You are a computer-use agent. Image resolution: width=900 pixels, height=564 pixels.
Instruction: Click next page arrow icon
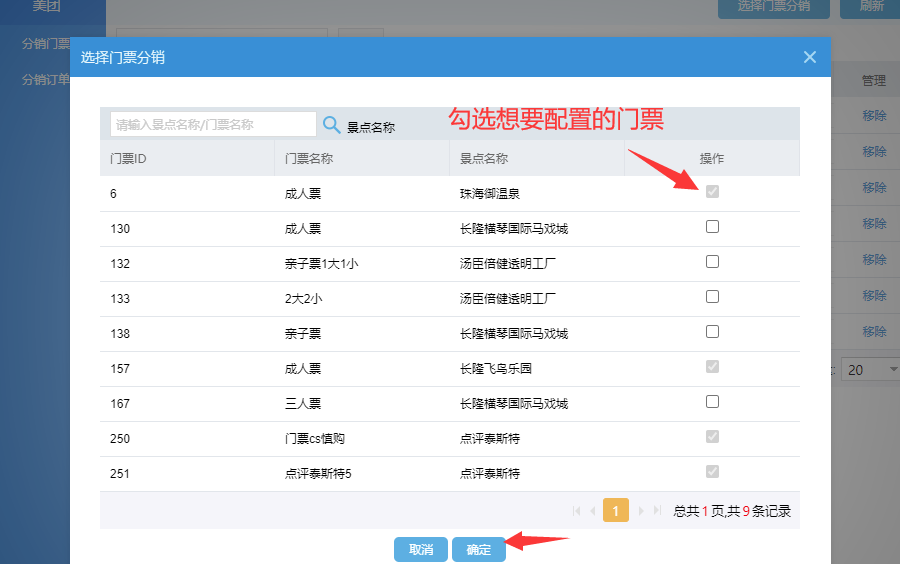(640, 511)
